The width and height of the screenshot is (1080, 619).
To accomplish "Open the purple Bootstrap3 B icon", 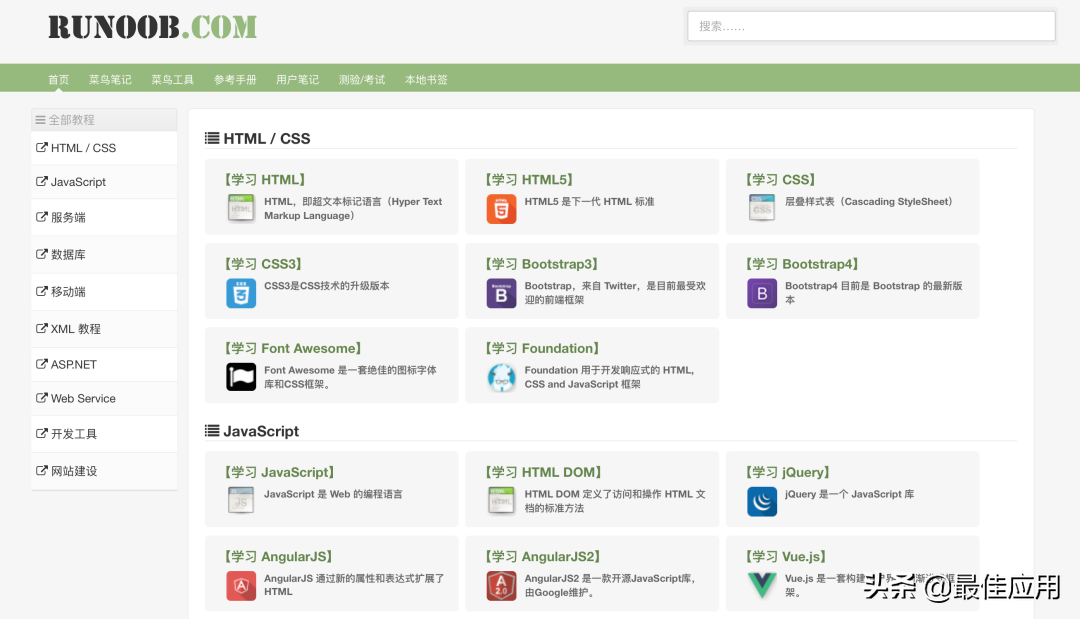I will pos(501,293).
